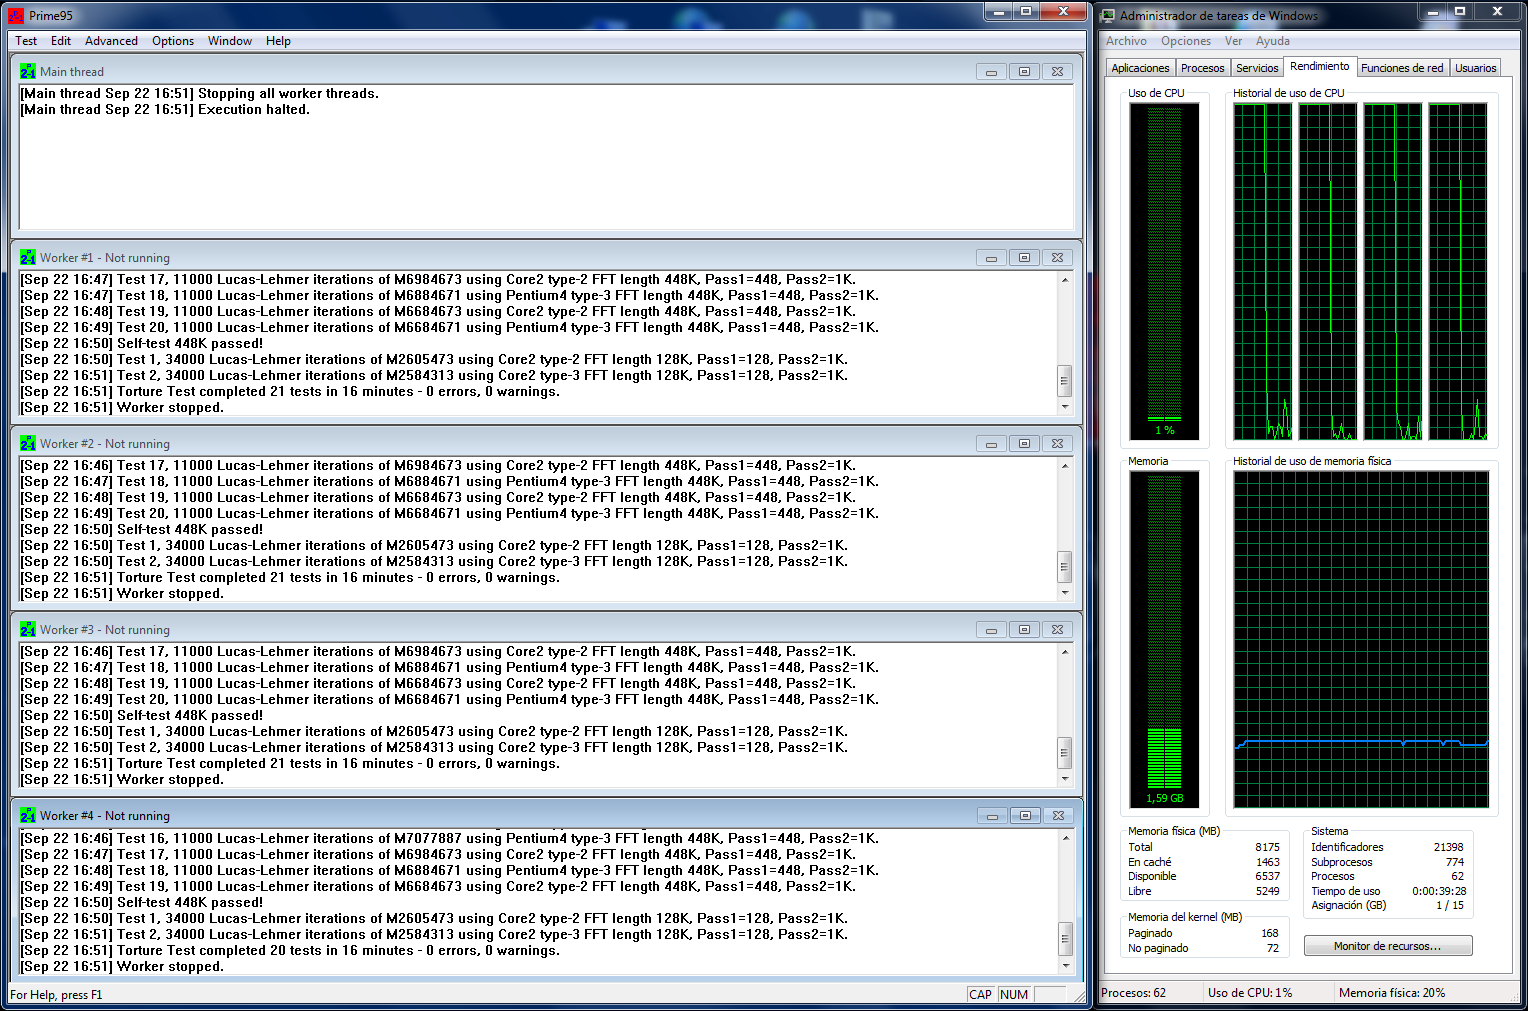Click the Worker #3 scrollbar up arrow
The width and height of the screenshot is (1528, 1011).
pos(1065,652)
